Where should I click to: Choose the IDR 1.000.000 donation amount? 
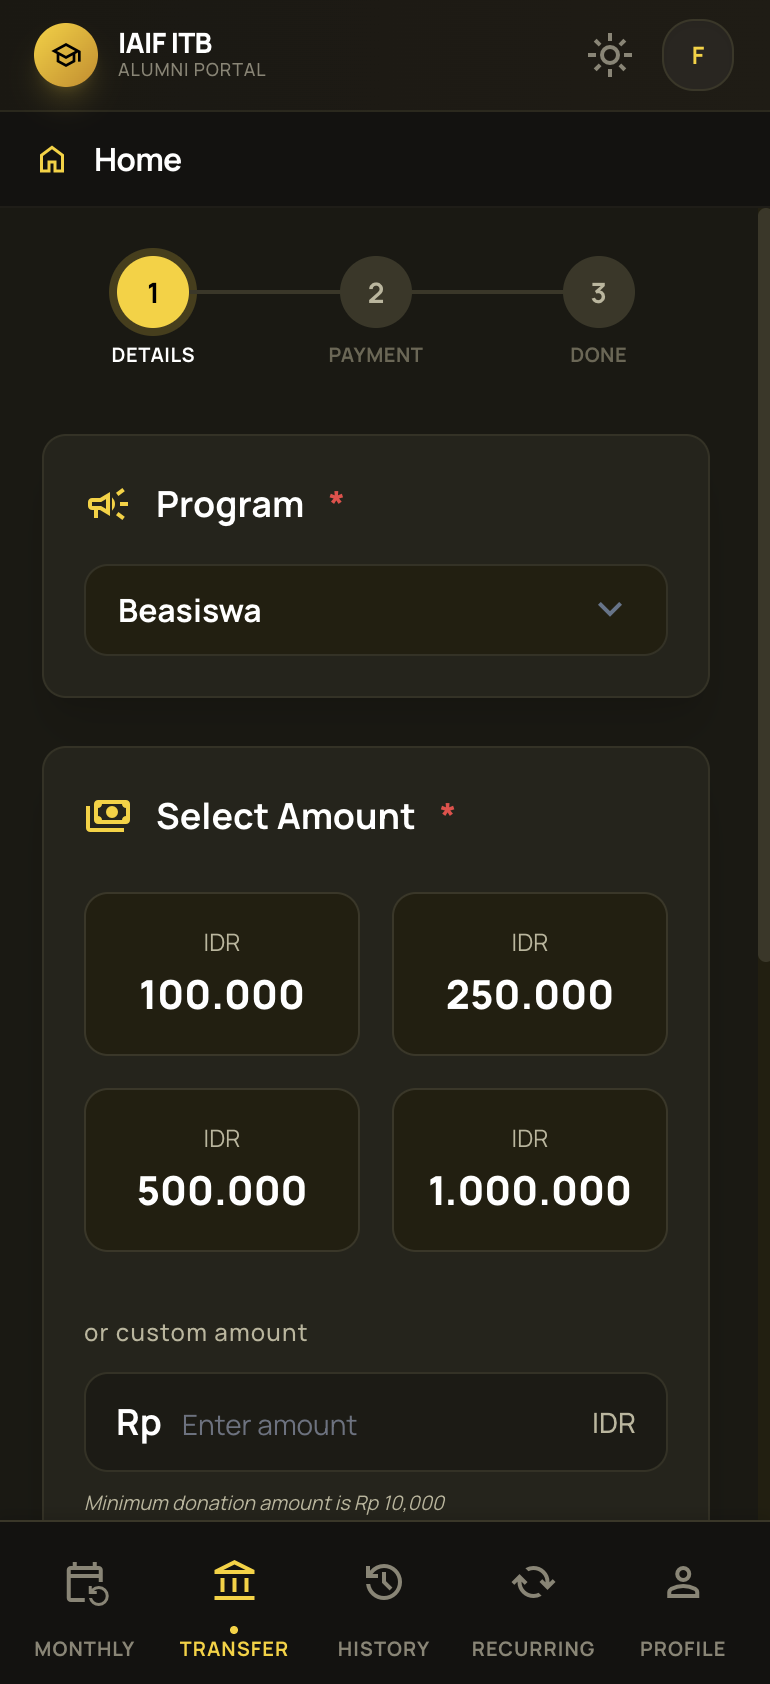pos(529,1169)
